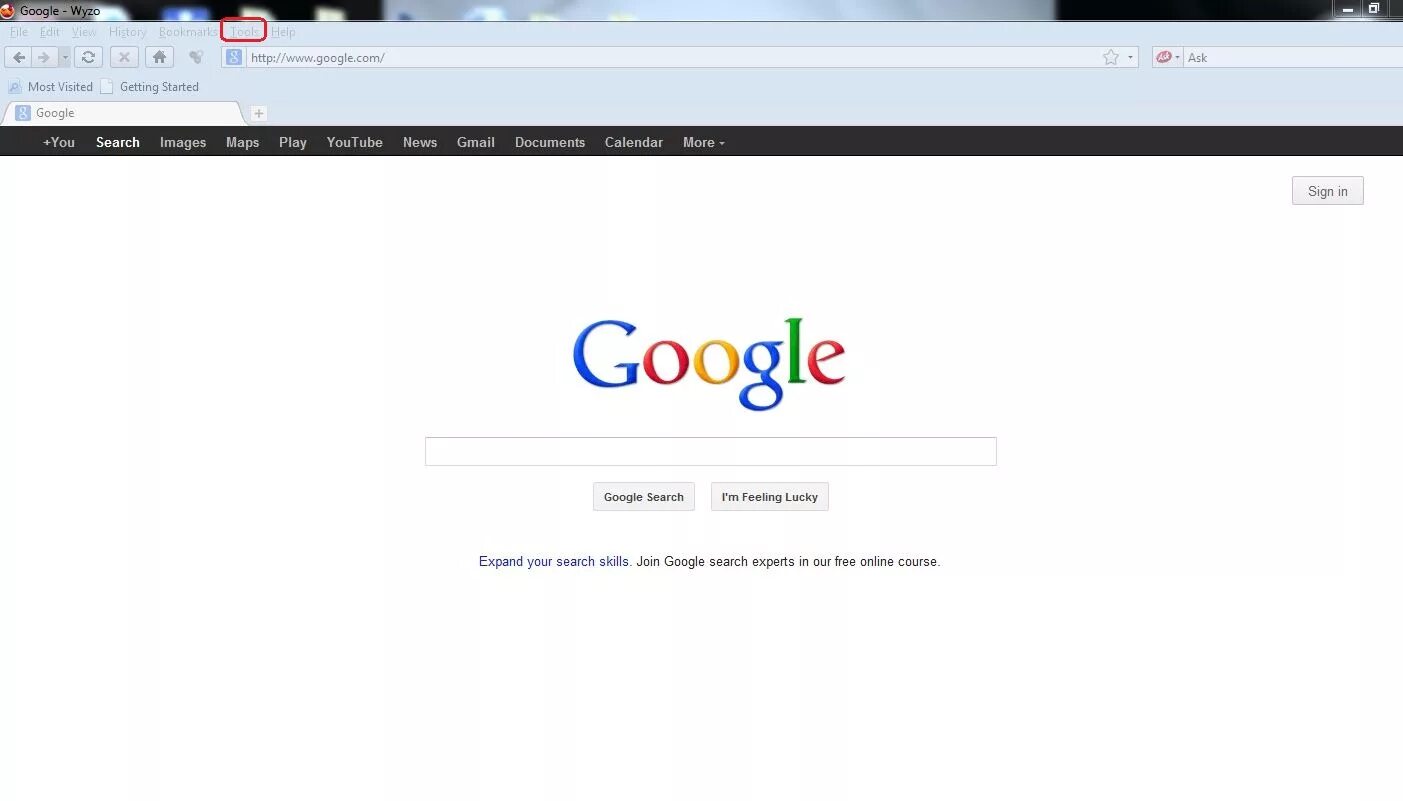Image resolution: width=1403 pixels, height=801 pixels.
Task: Click the Wyzo icon beside Home button
Action: (x=196, y=57)
